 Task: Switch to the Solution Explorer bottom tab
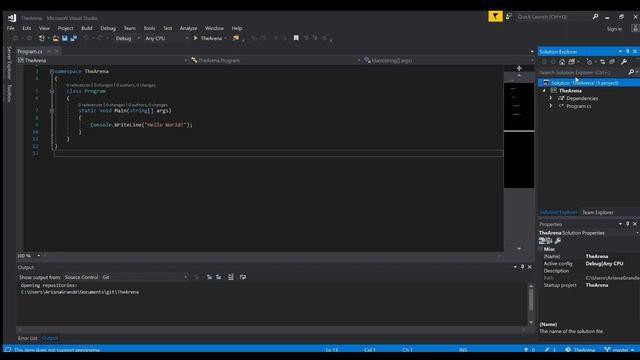(558, 212)
